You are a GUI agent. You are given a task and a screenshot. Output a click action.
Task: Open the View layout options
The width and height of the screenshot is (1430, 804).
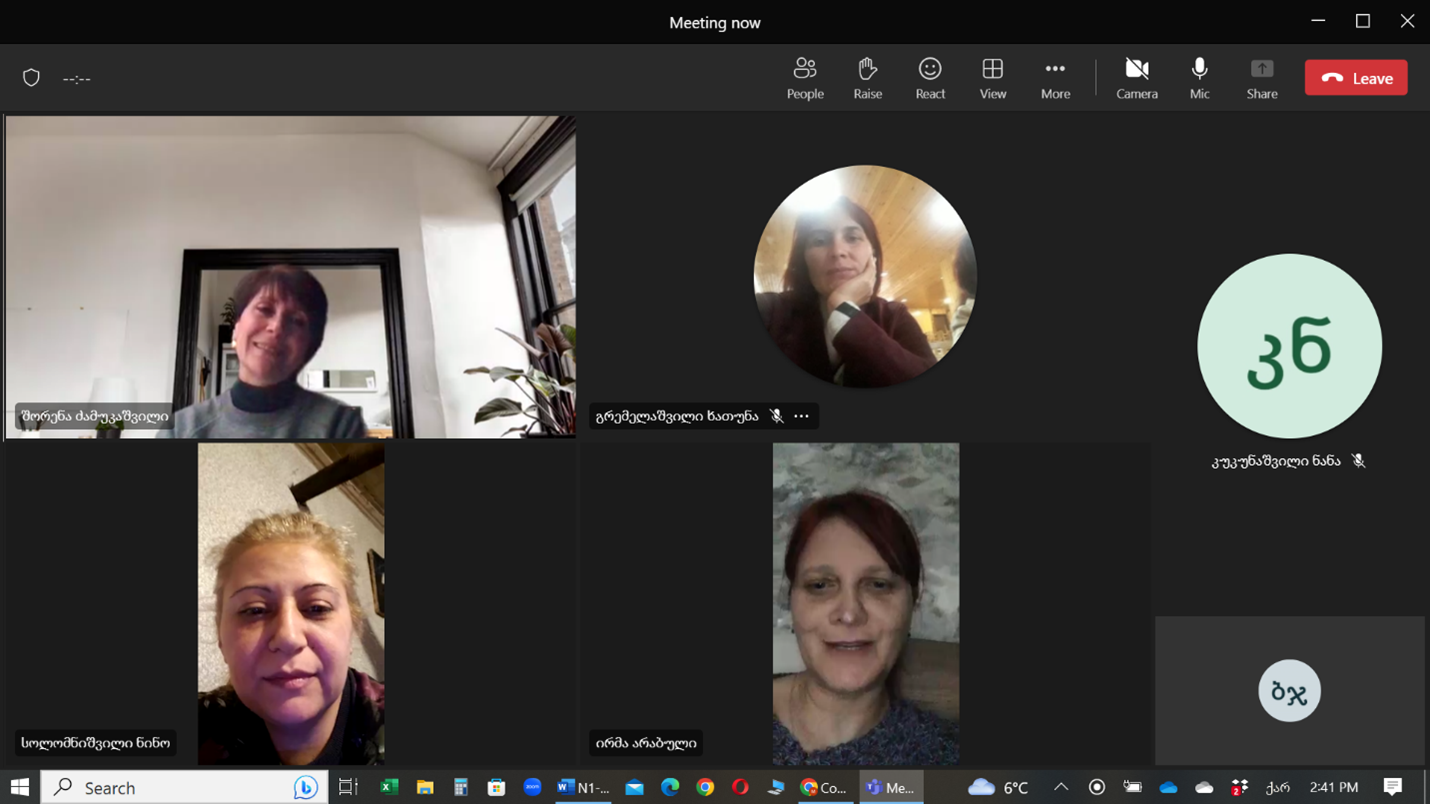point(992,78)
